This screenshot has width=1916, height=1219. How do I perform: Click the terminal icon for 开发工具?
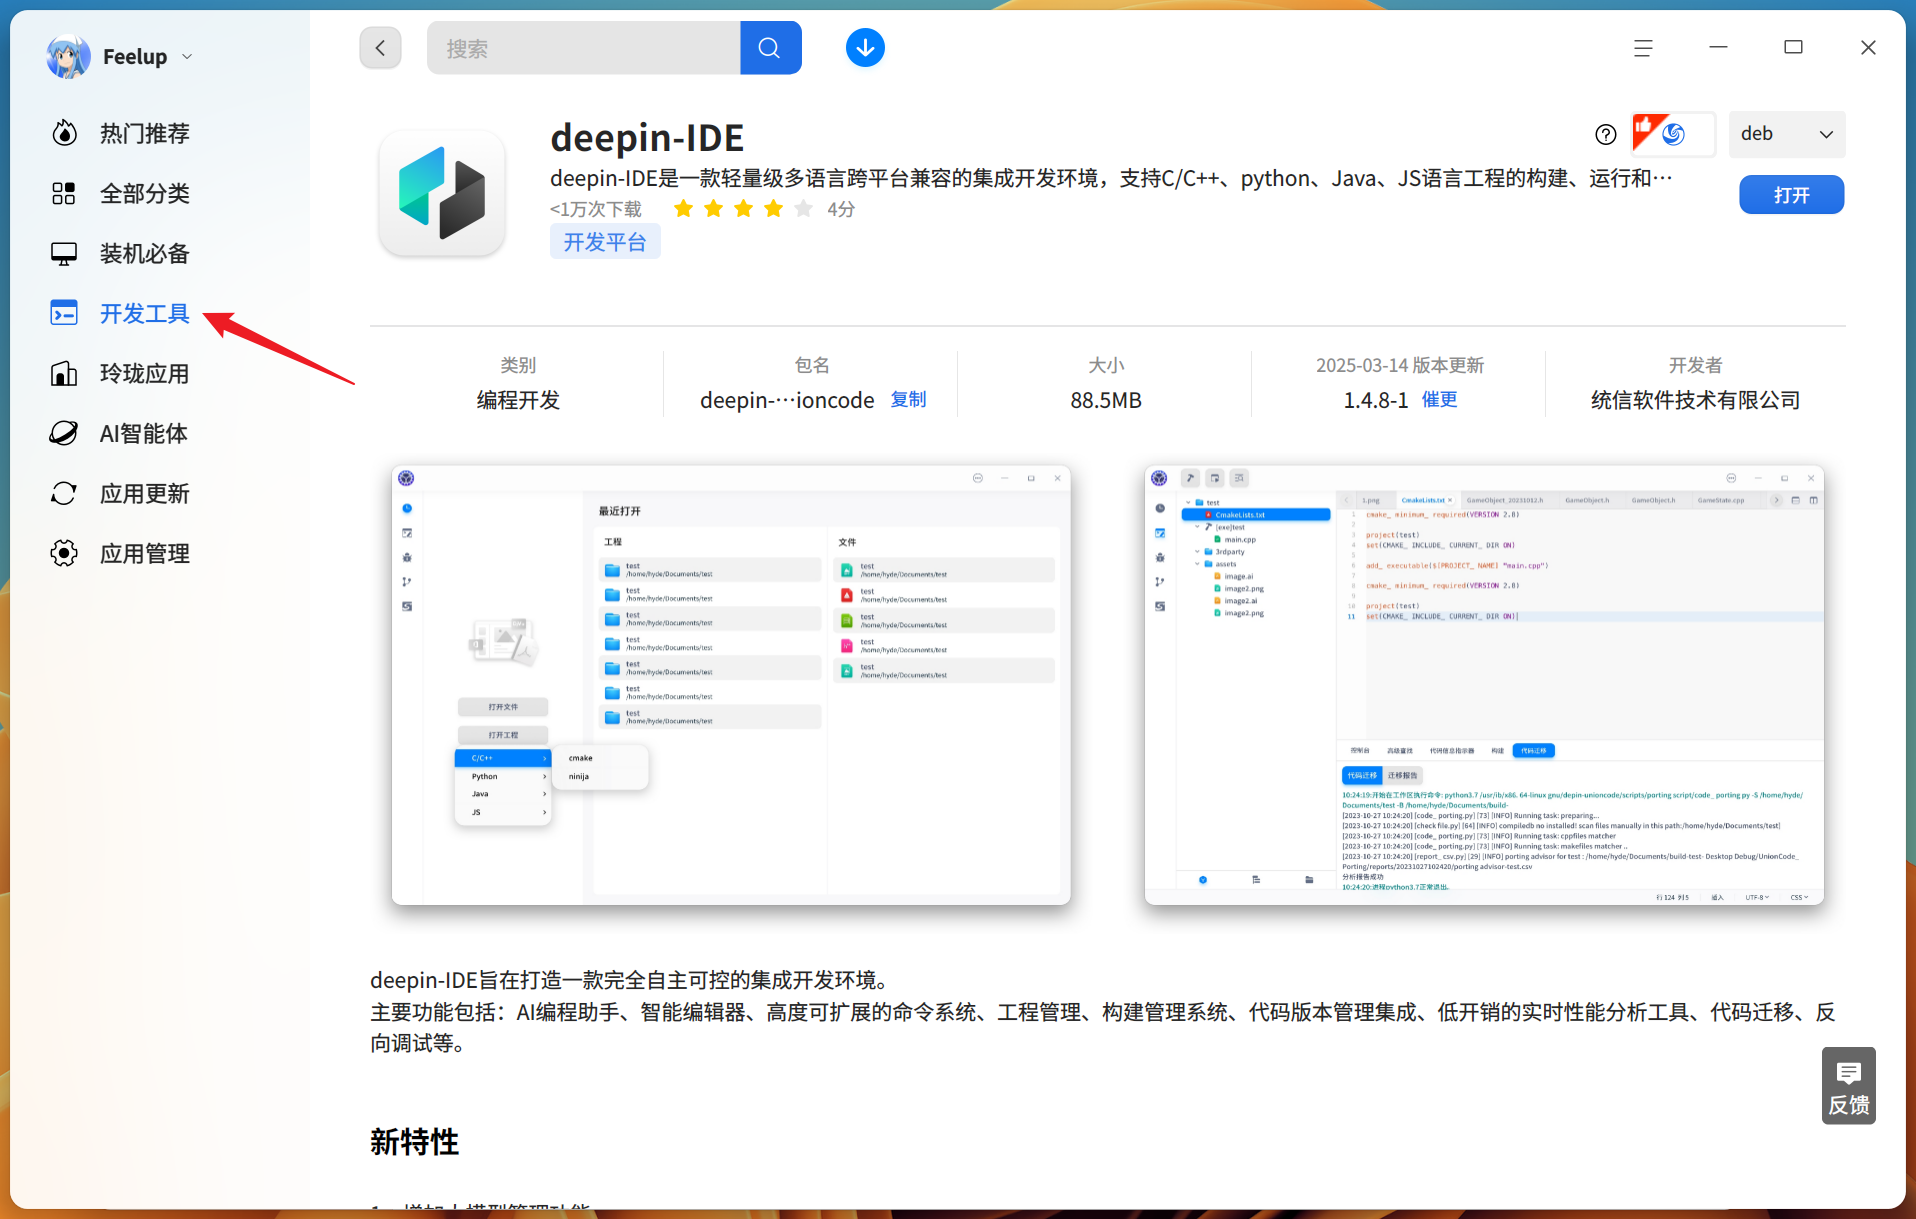64,313
